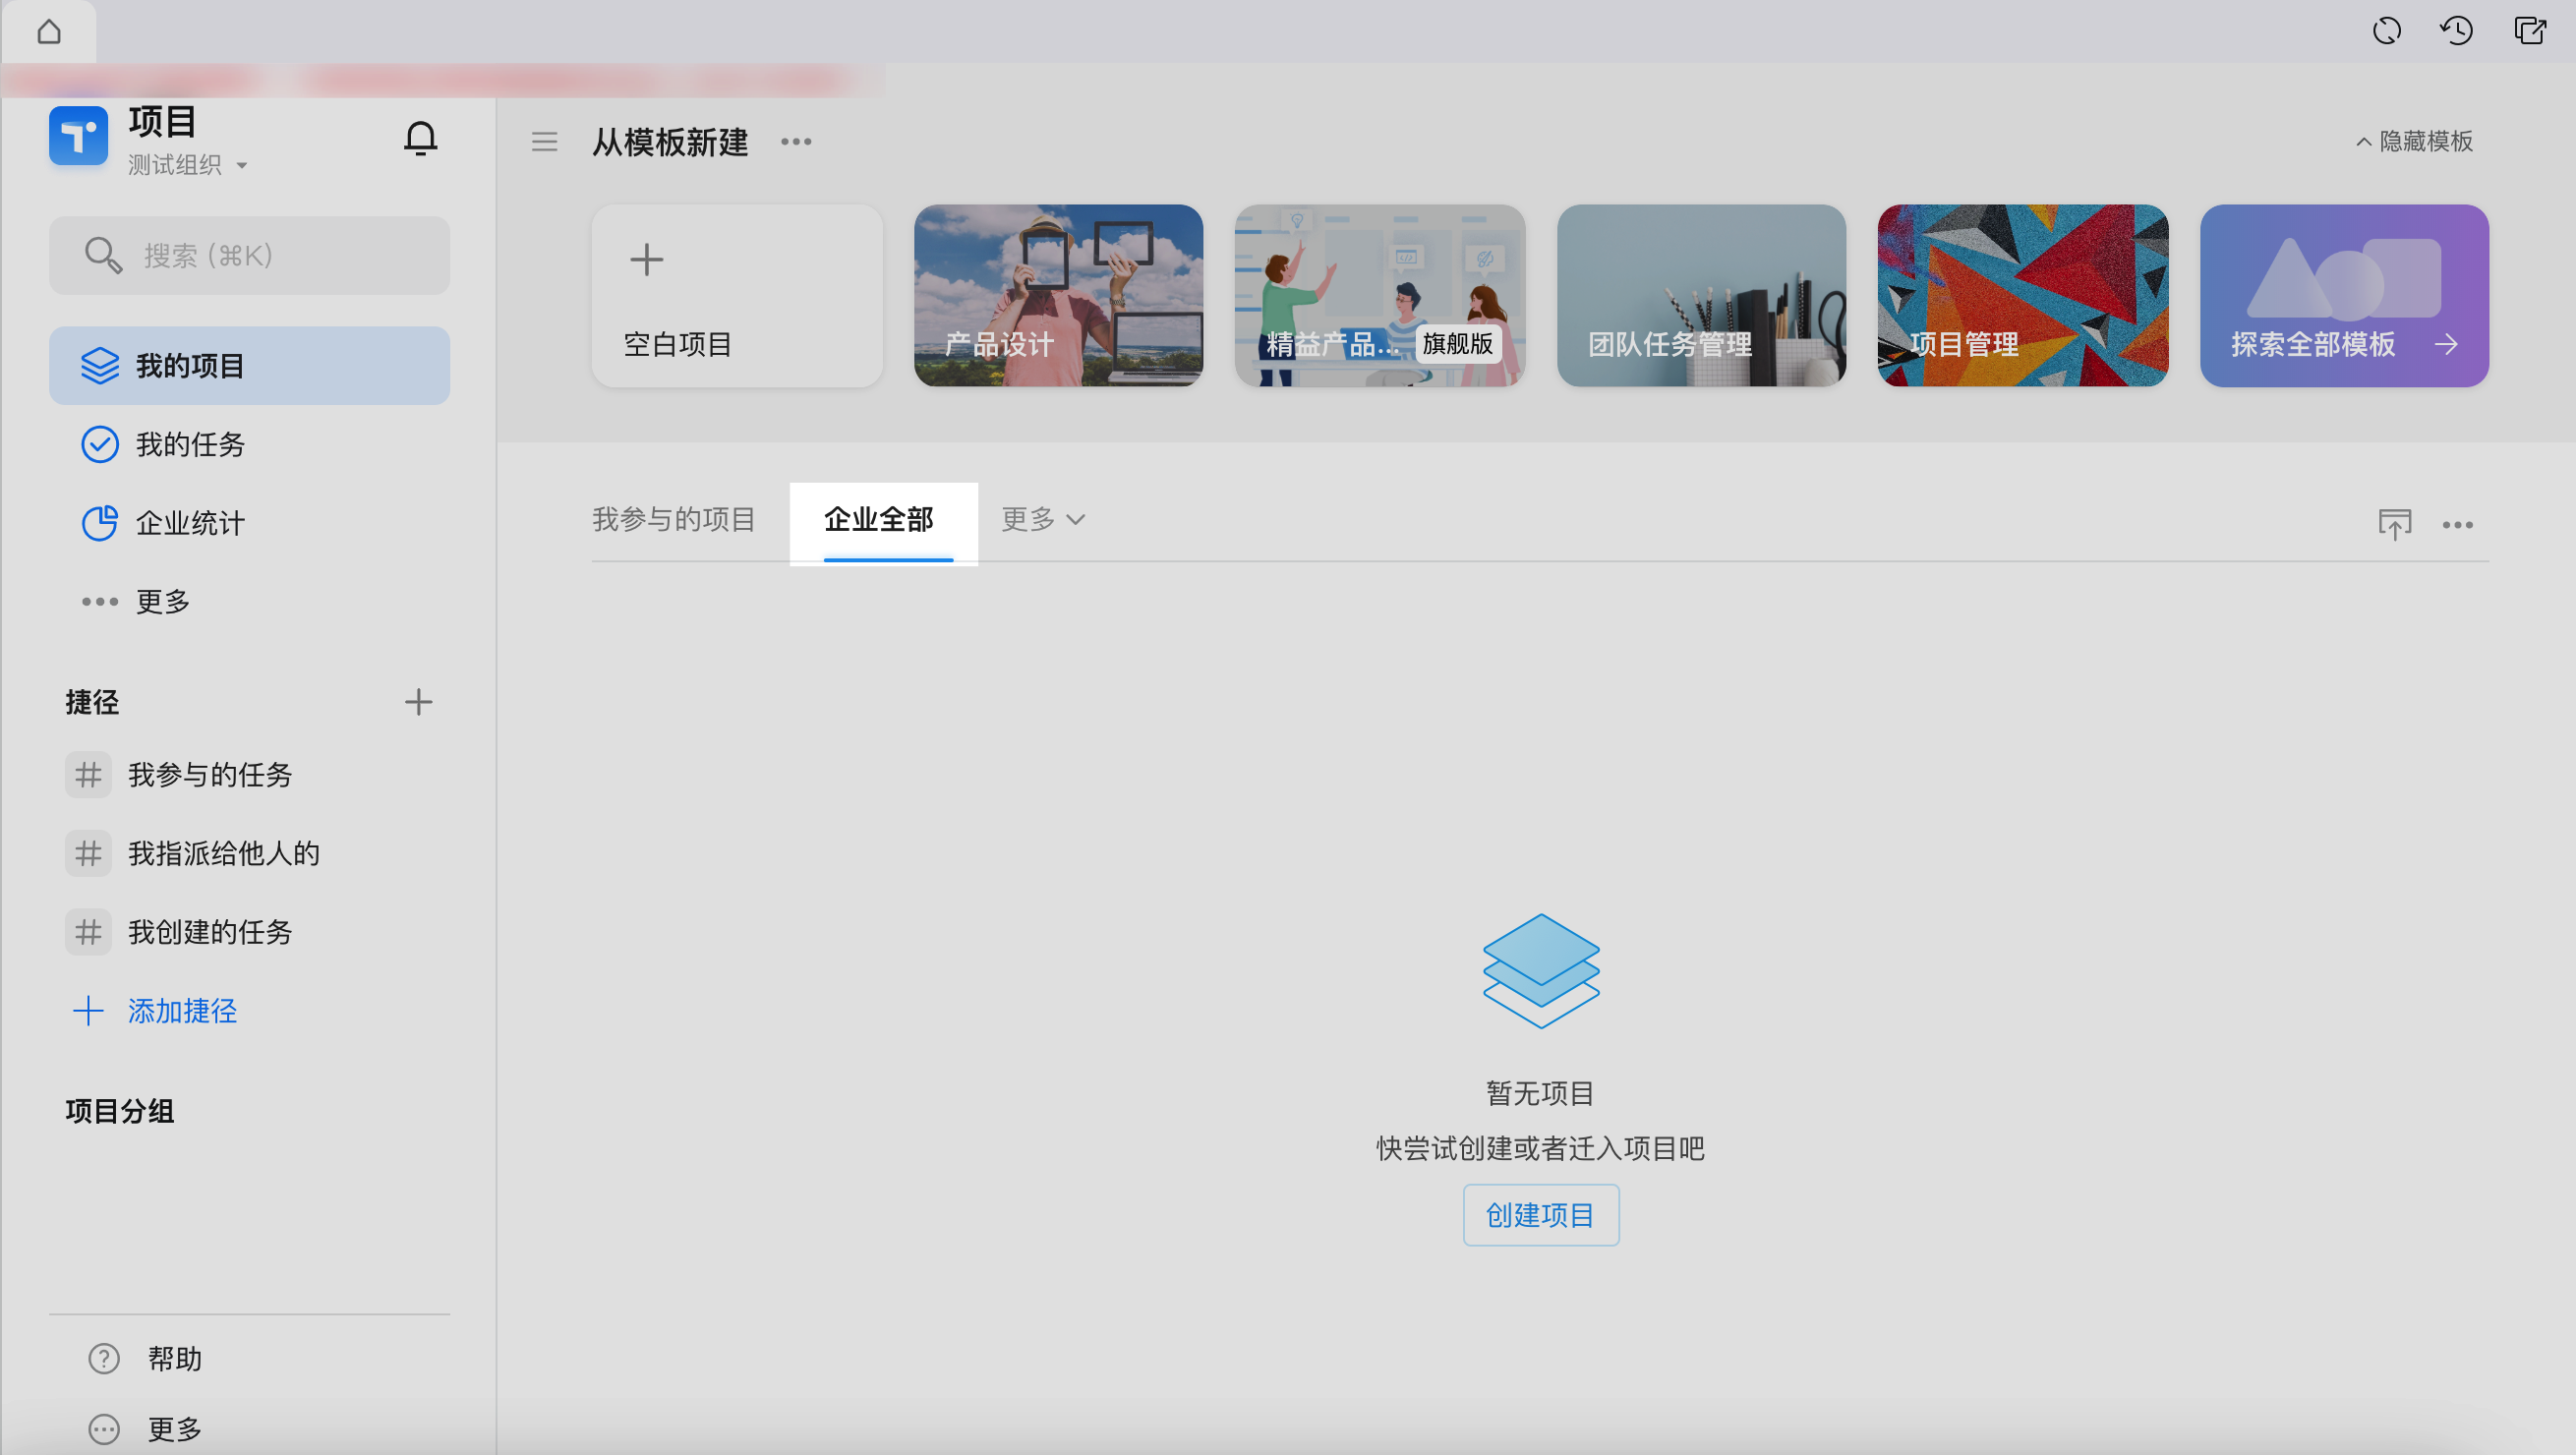Click the search magnifier icon
This screenshot has width=2576, height=1455.
coord(103,255)
